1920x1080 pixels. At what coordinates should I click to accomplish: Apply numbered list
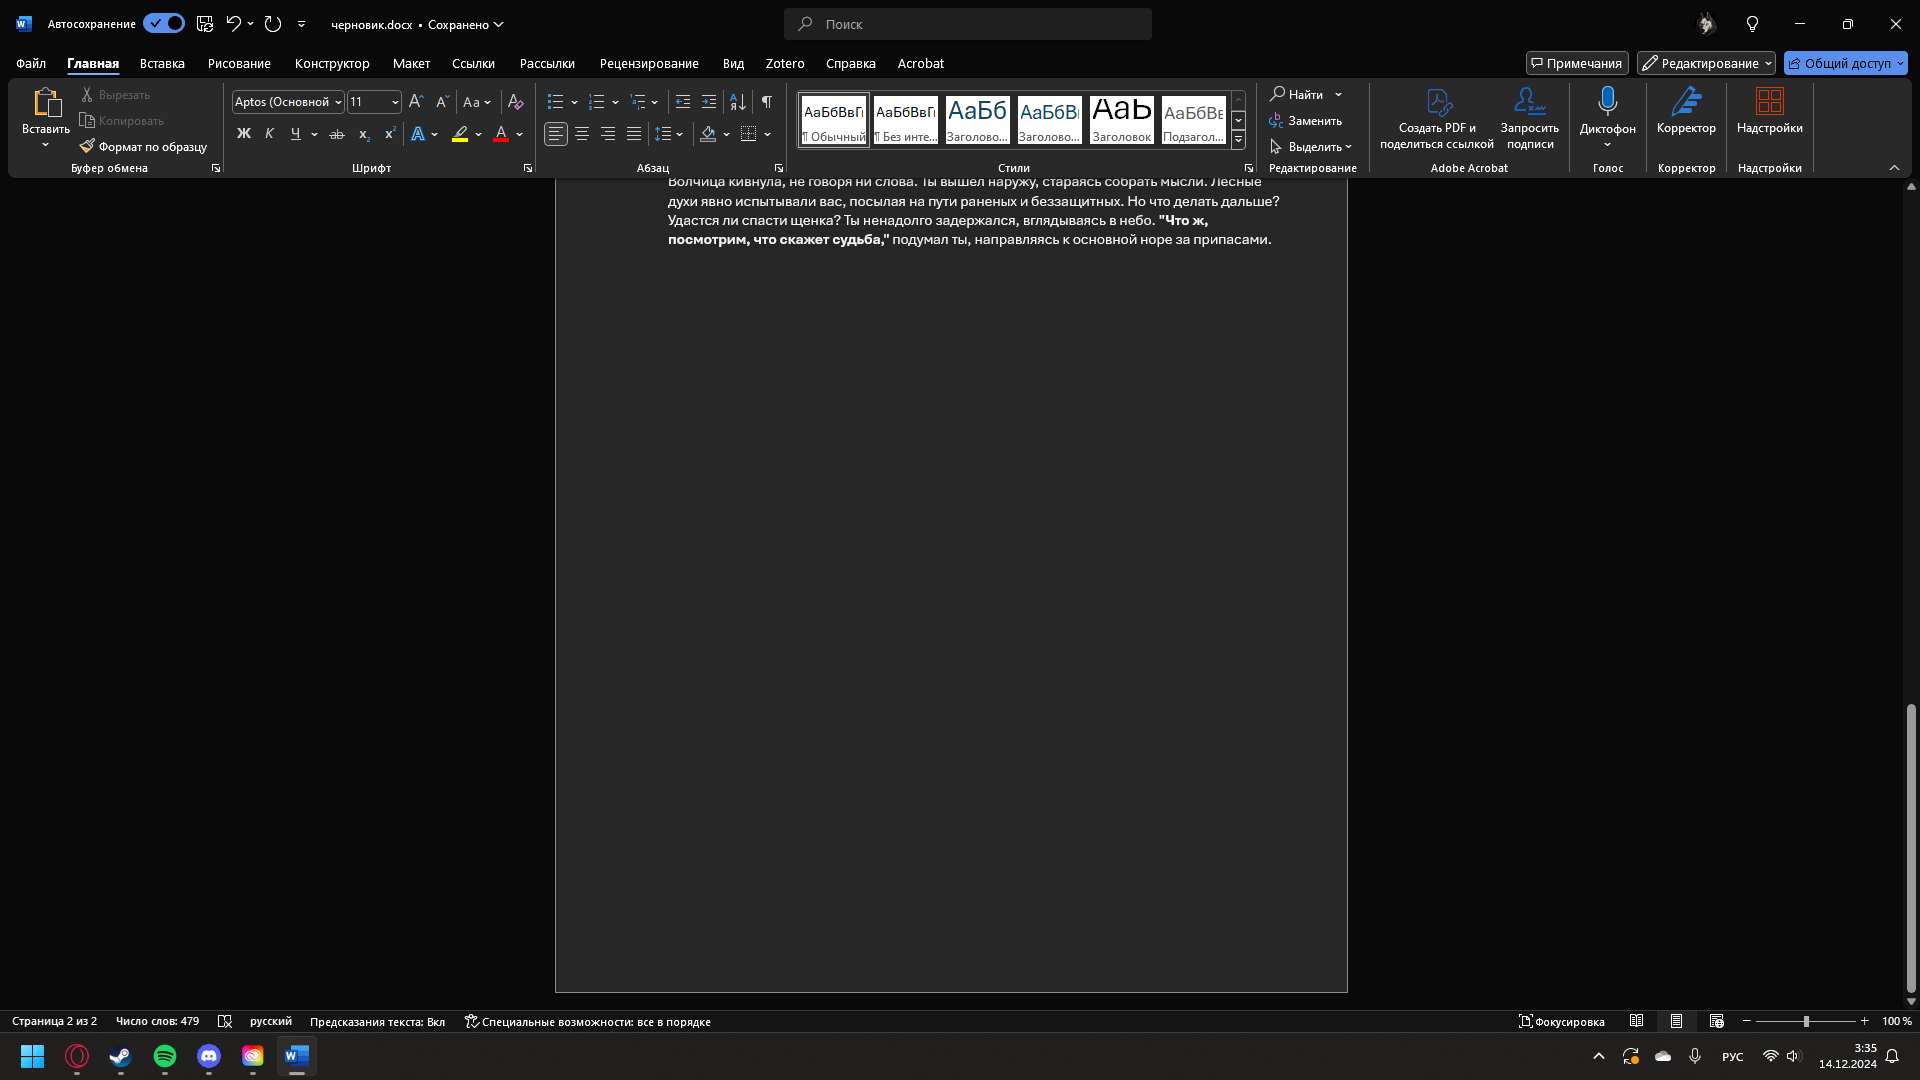click(597, 102)
